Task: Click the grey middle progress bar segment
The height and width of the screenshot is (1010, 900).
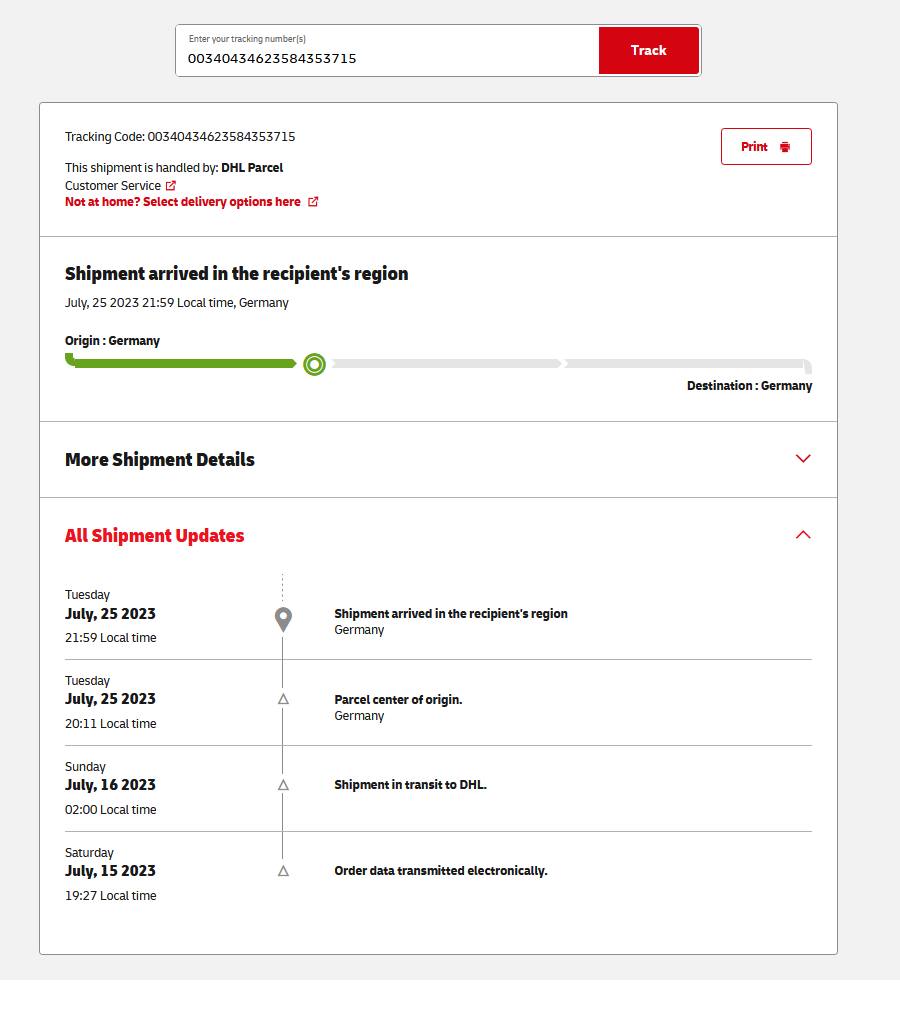Action: coord(447,364)
